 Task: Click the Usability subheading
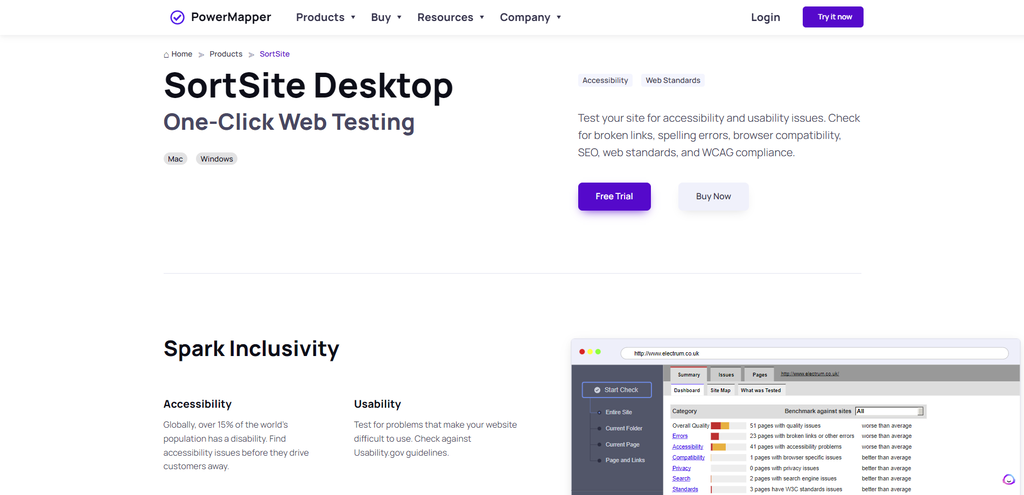tap(377, 404)
